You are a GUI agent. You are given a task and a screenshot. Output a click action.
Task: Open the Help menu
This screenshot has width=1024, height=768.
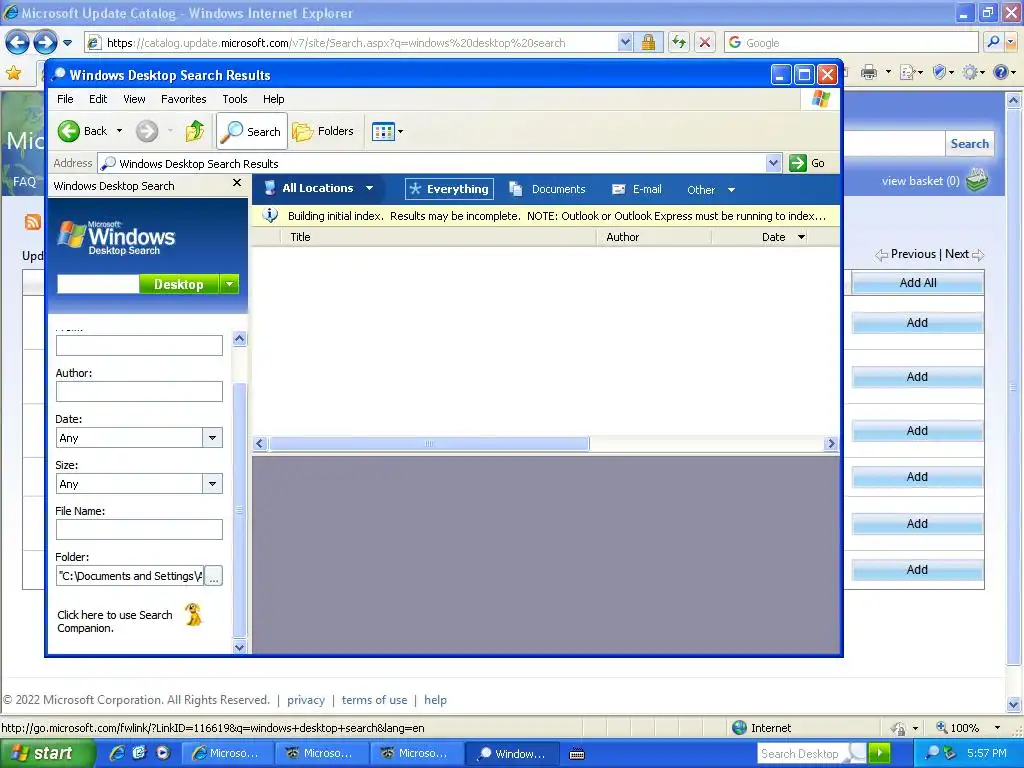[x=274, y=99]
